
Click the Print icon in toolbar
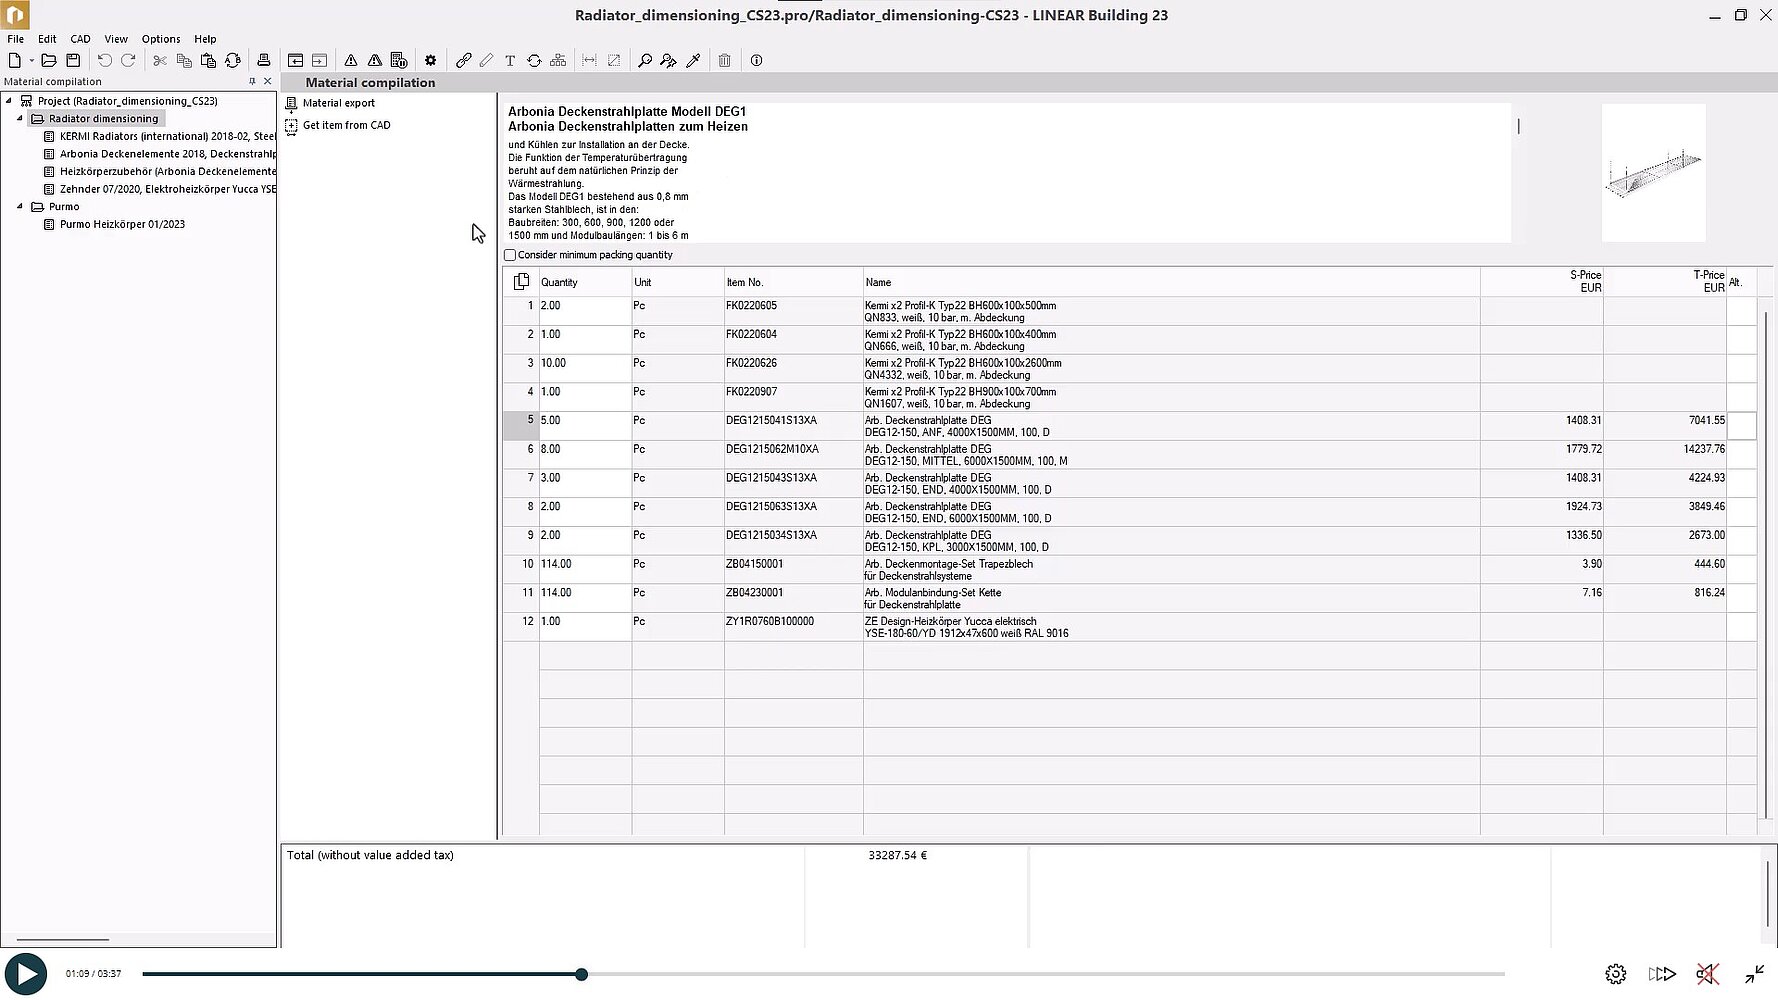(x=264, y=61)
